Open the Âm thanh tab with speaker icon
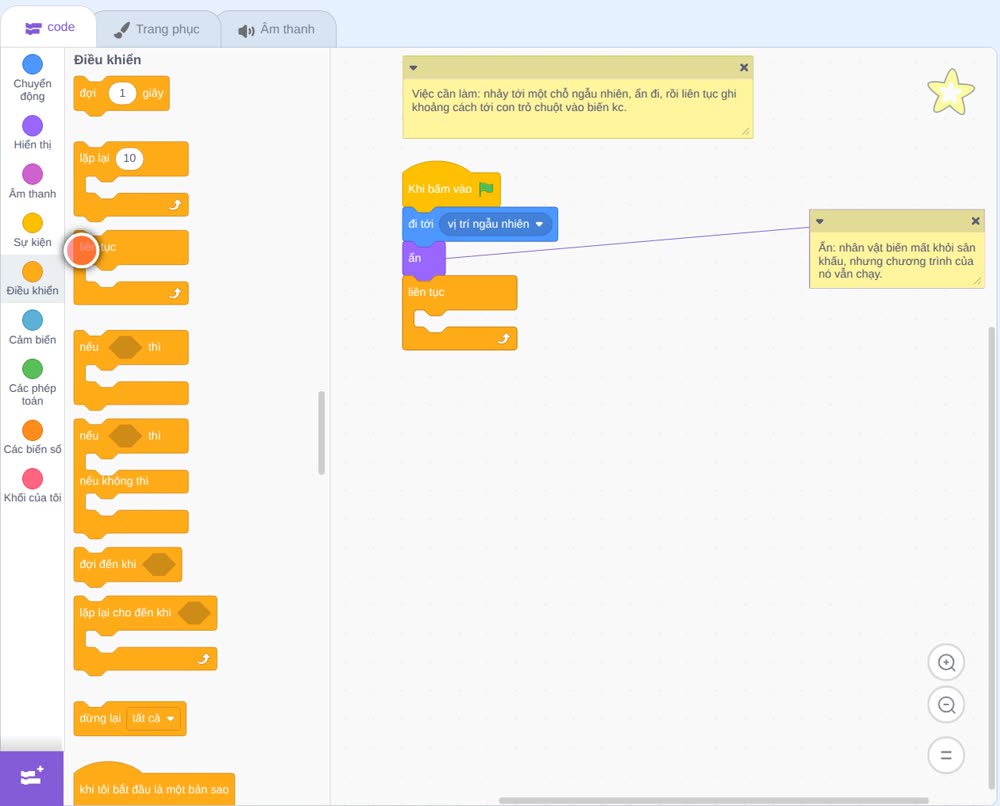 pos(277,29)
